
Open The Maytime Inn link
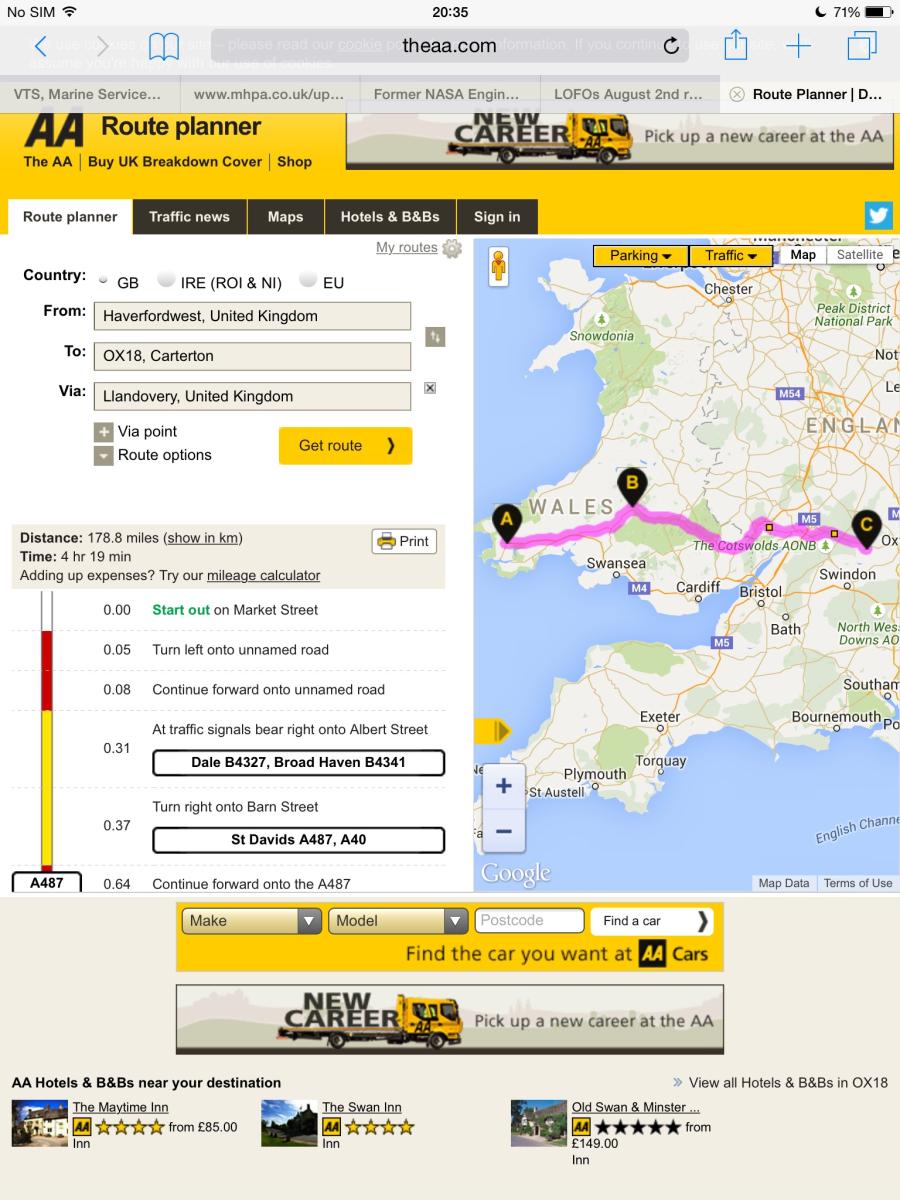120,1107
